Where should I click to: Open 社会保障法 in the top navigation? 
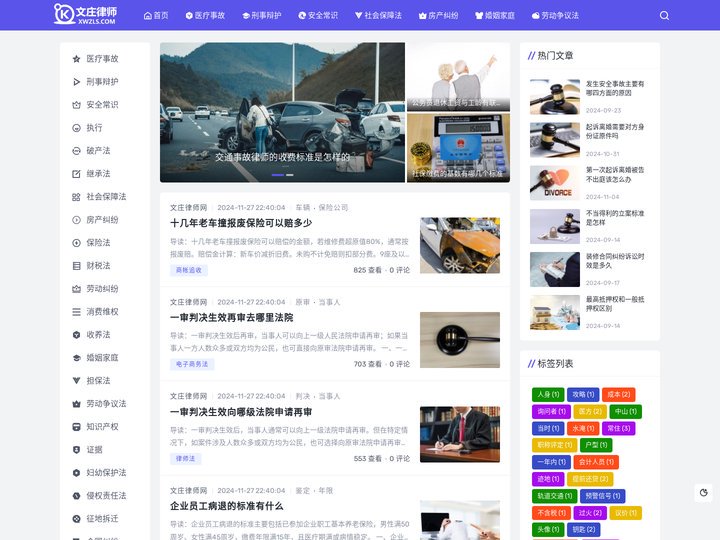(378, 16)
